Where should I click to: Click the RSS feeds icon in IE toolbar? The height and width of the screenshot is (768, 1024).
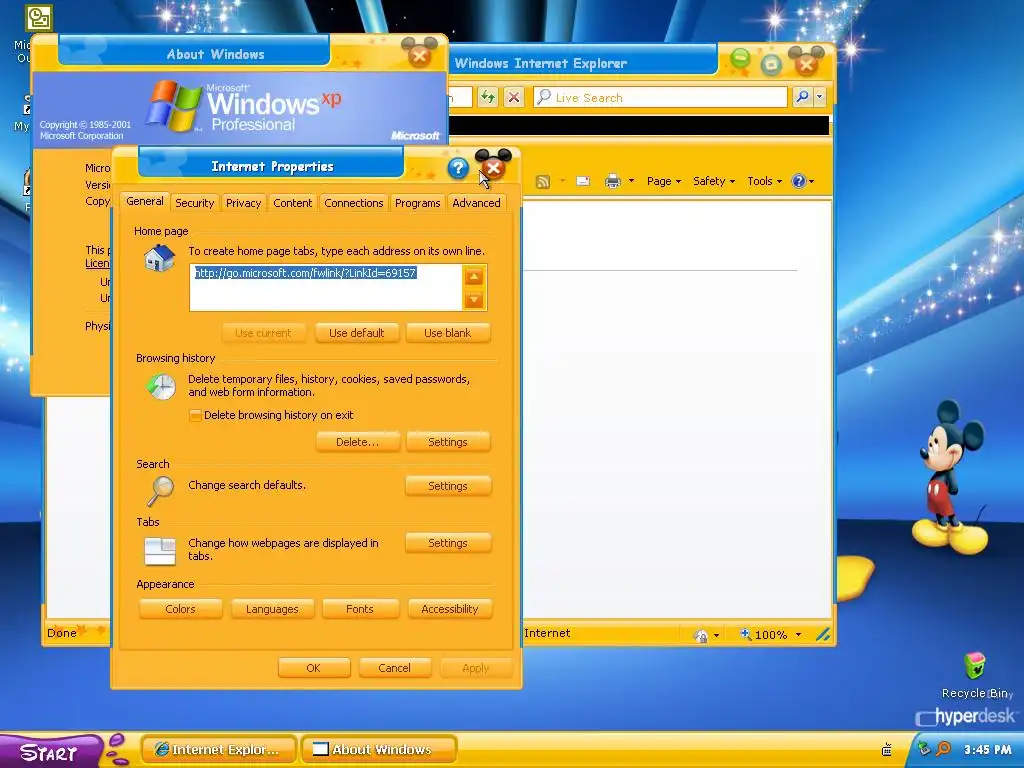[x=542, y=182]
